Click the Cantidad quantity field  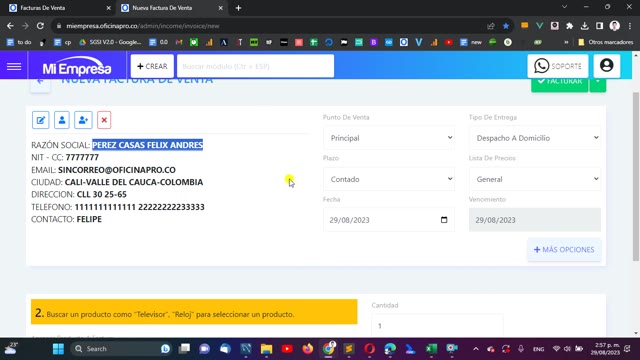tap(437, 325)
